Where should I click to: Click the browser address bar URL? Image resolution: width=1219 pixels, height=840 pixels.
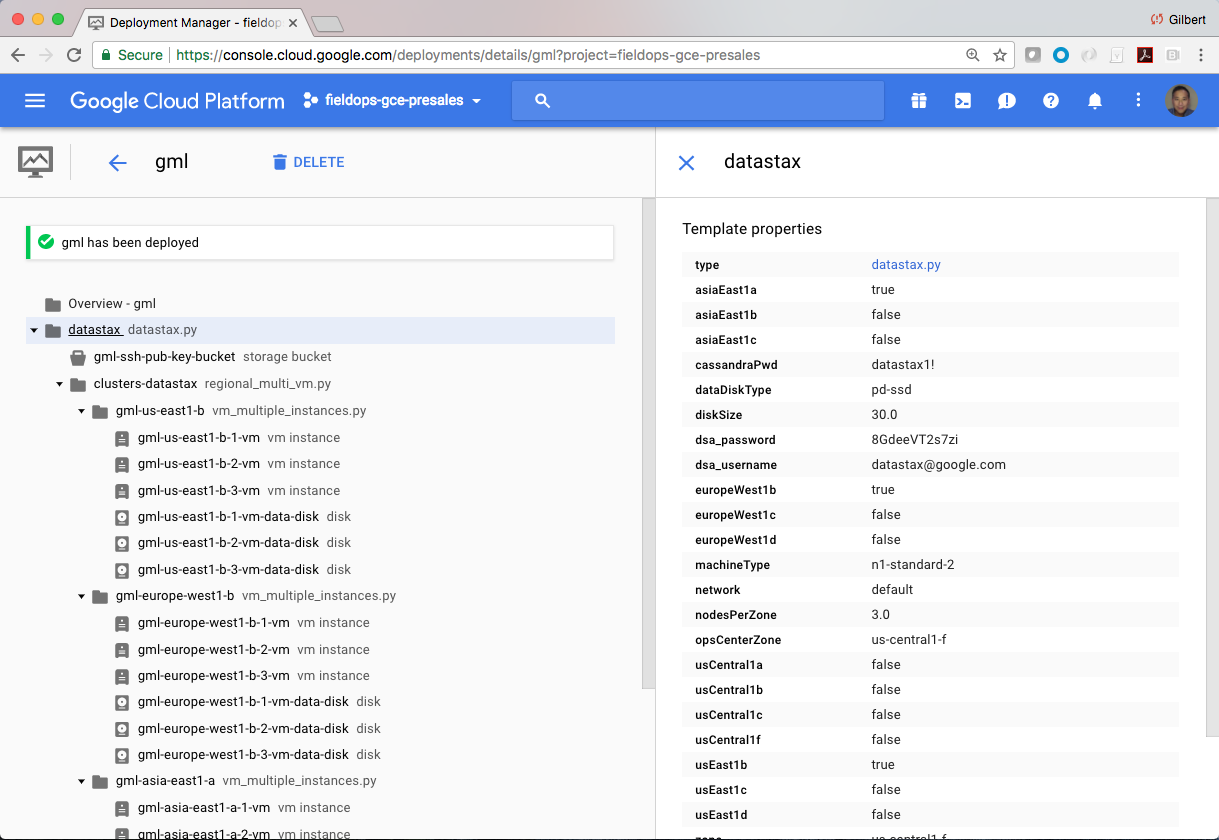tap(468, 55)
